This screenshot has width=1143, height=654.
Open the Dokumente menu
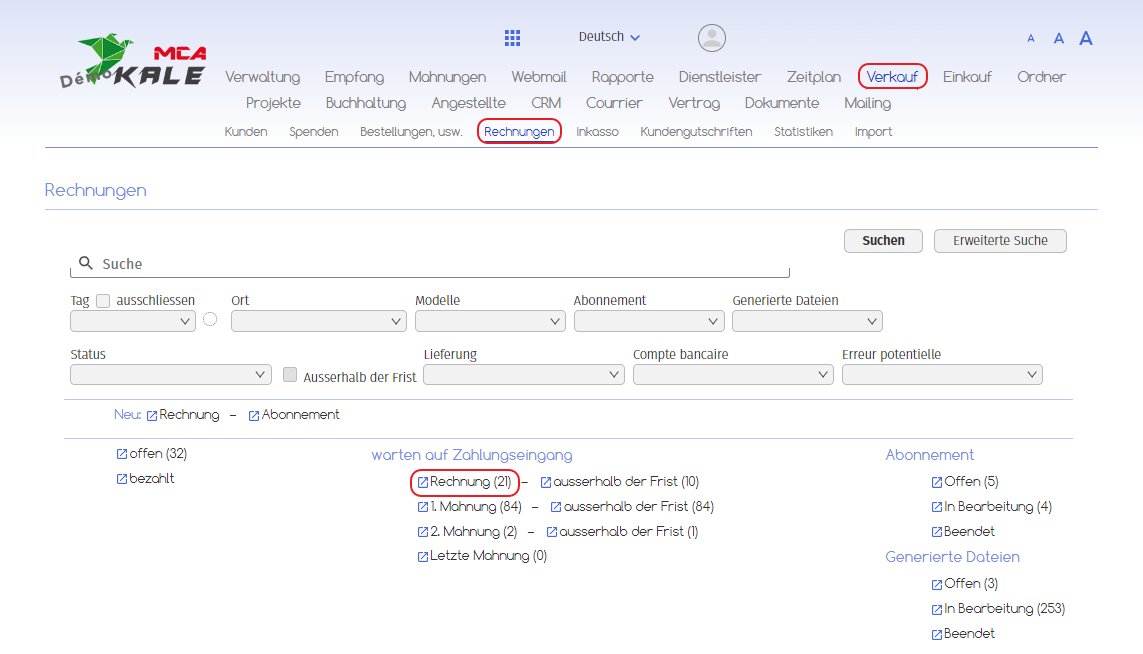pos(781,103)
